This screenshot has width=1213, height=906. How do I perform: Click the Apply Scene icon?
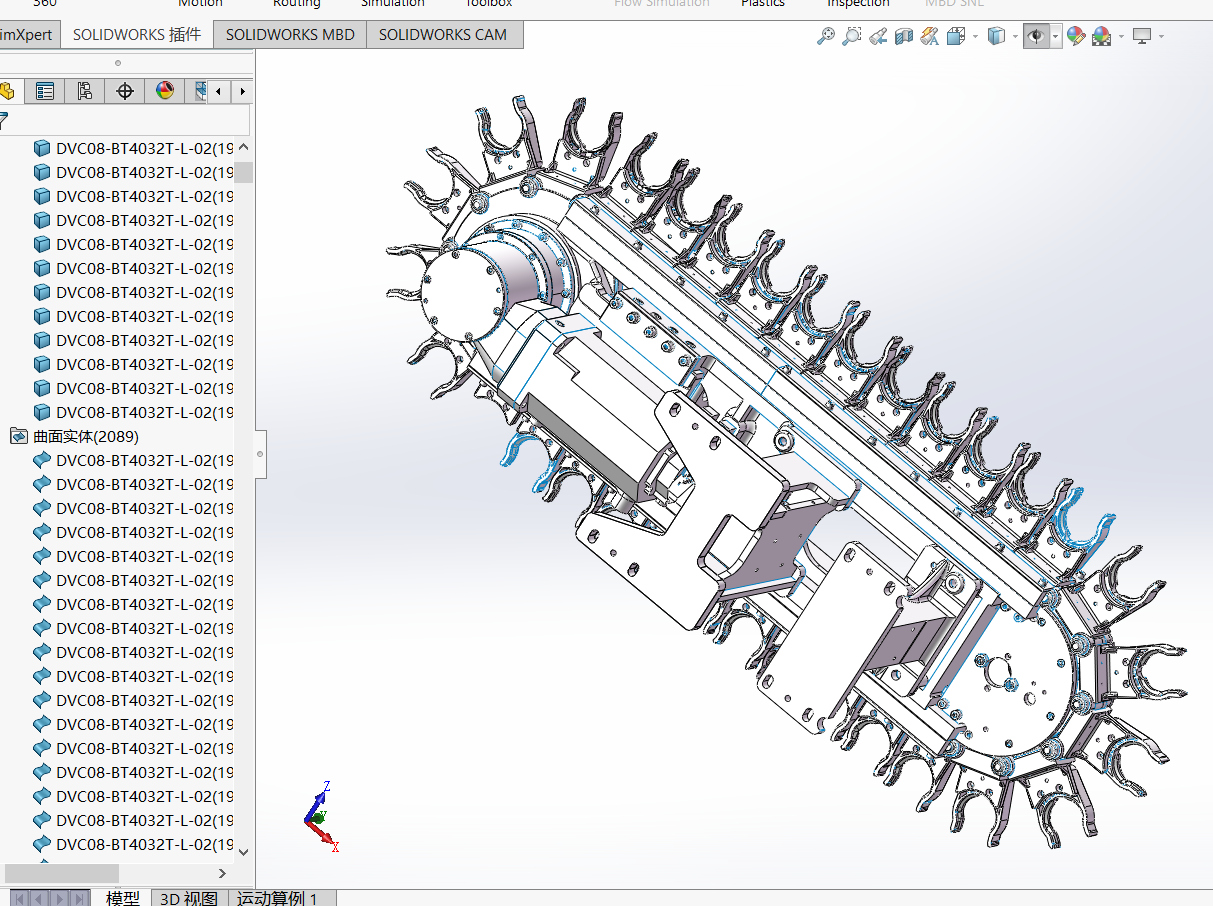coord(1102,37)
